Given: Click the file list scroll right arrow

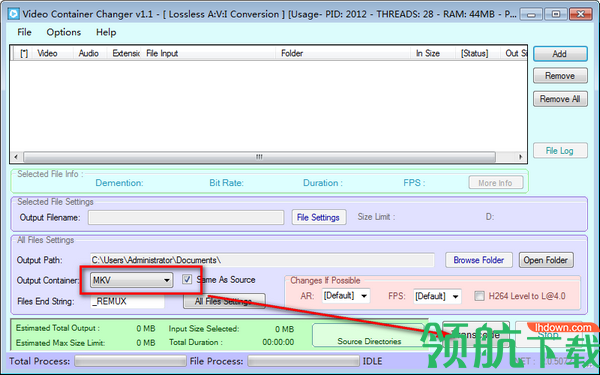Looking at the screenshot, I should click(x=520, y=157).
